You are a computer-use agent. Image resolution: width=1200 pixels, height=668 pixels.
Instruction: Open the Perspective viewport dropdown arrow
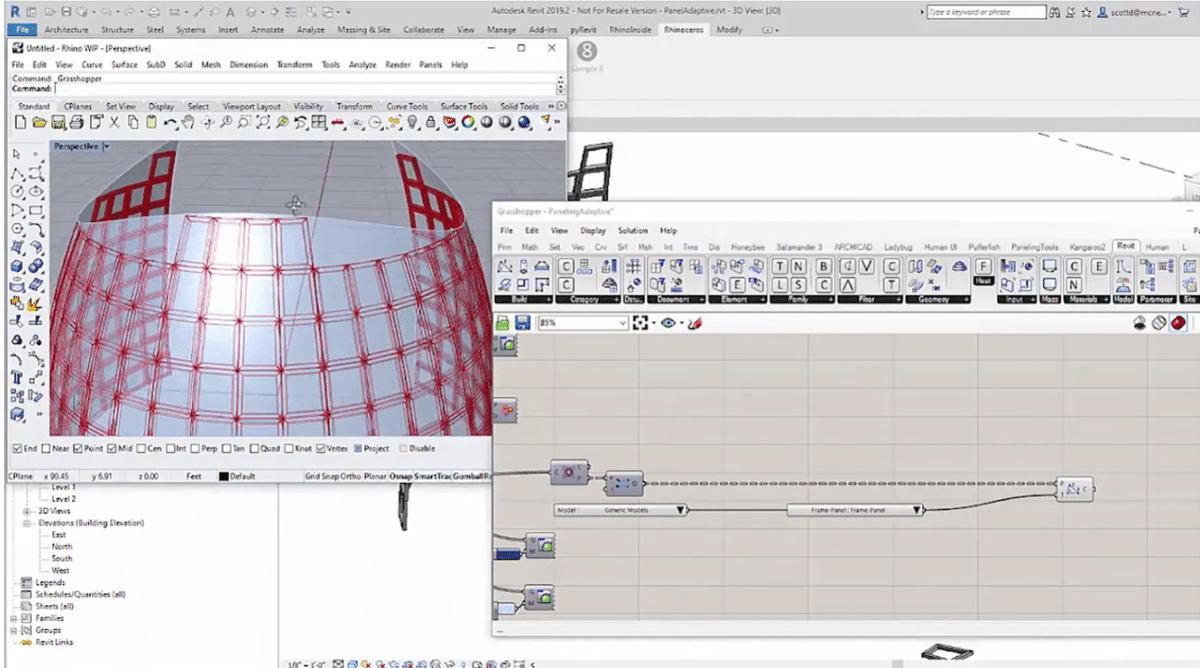point(105,147)
